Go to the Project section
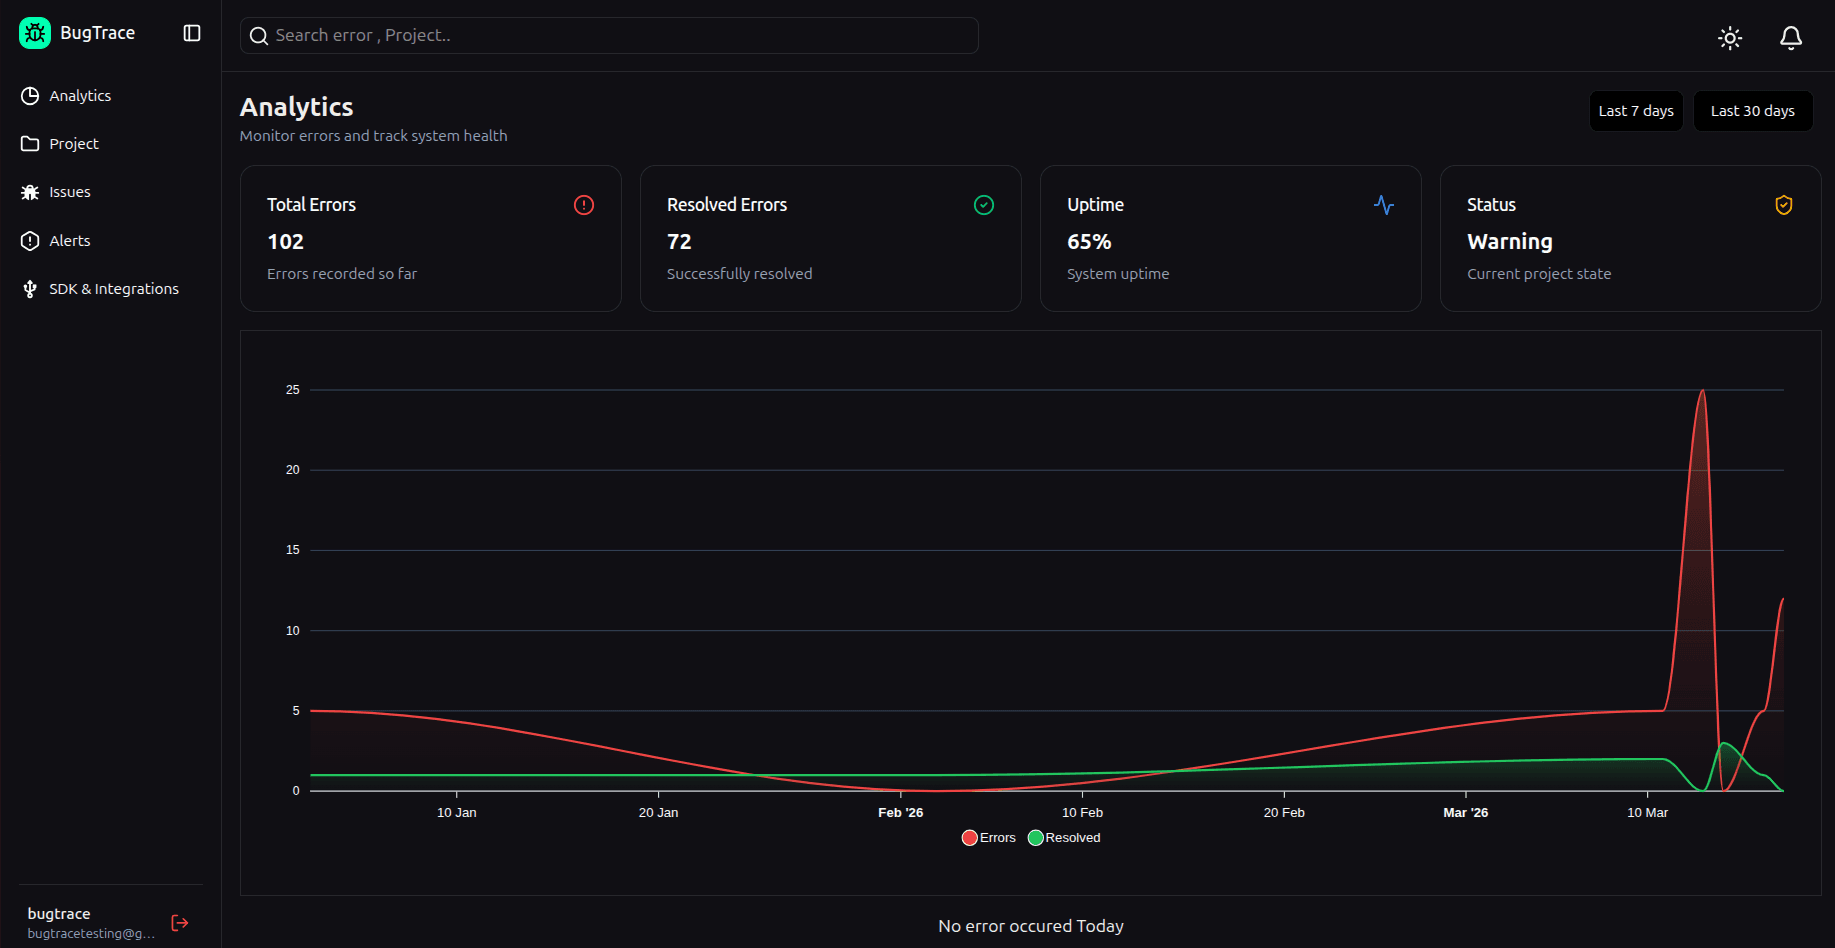Viewport: 1835px width, 948px height. click(74, 144)
